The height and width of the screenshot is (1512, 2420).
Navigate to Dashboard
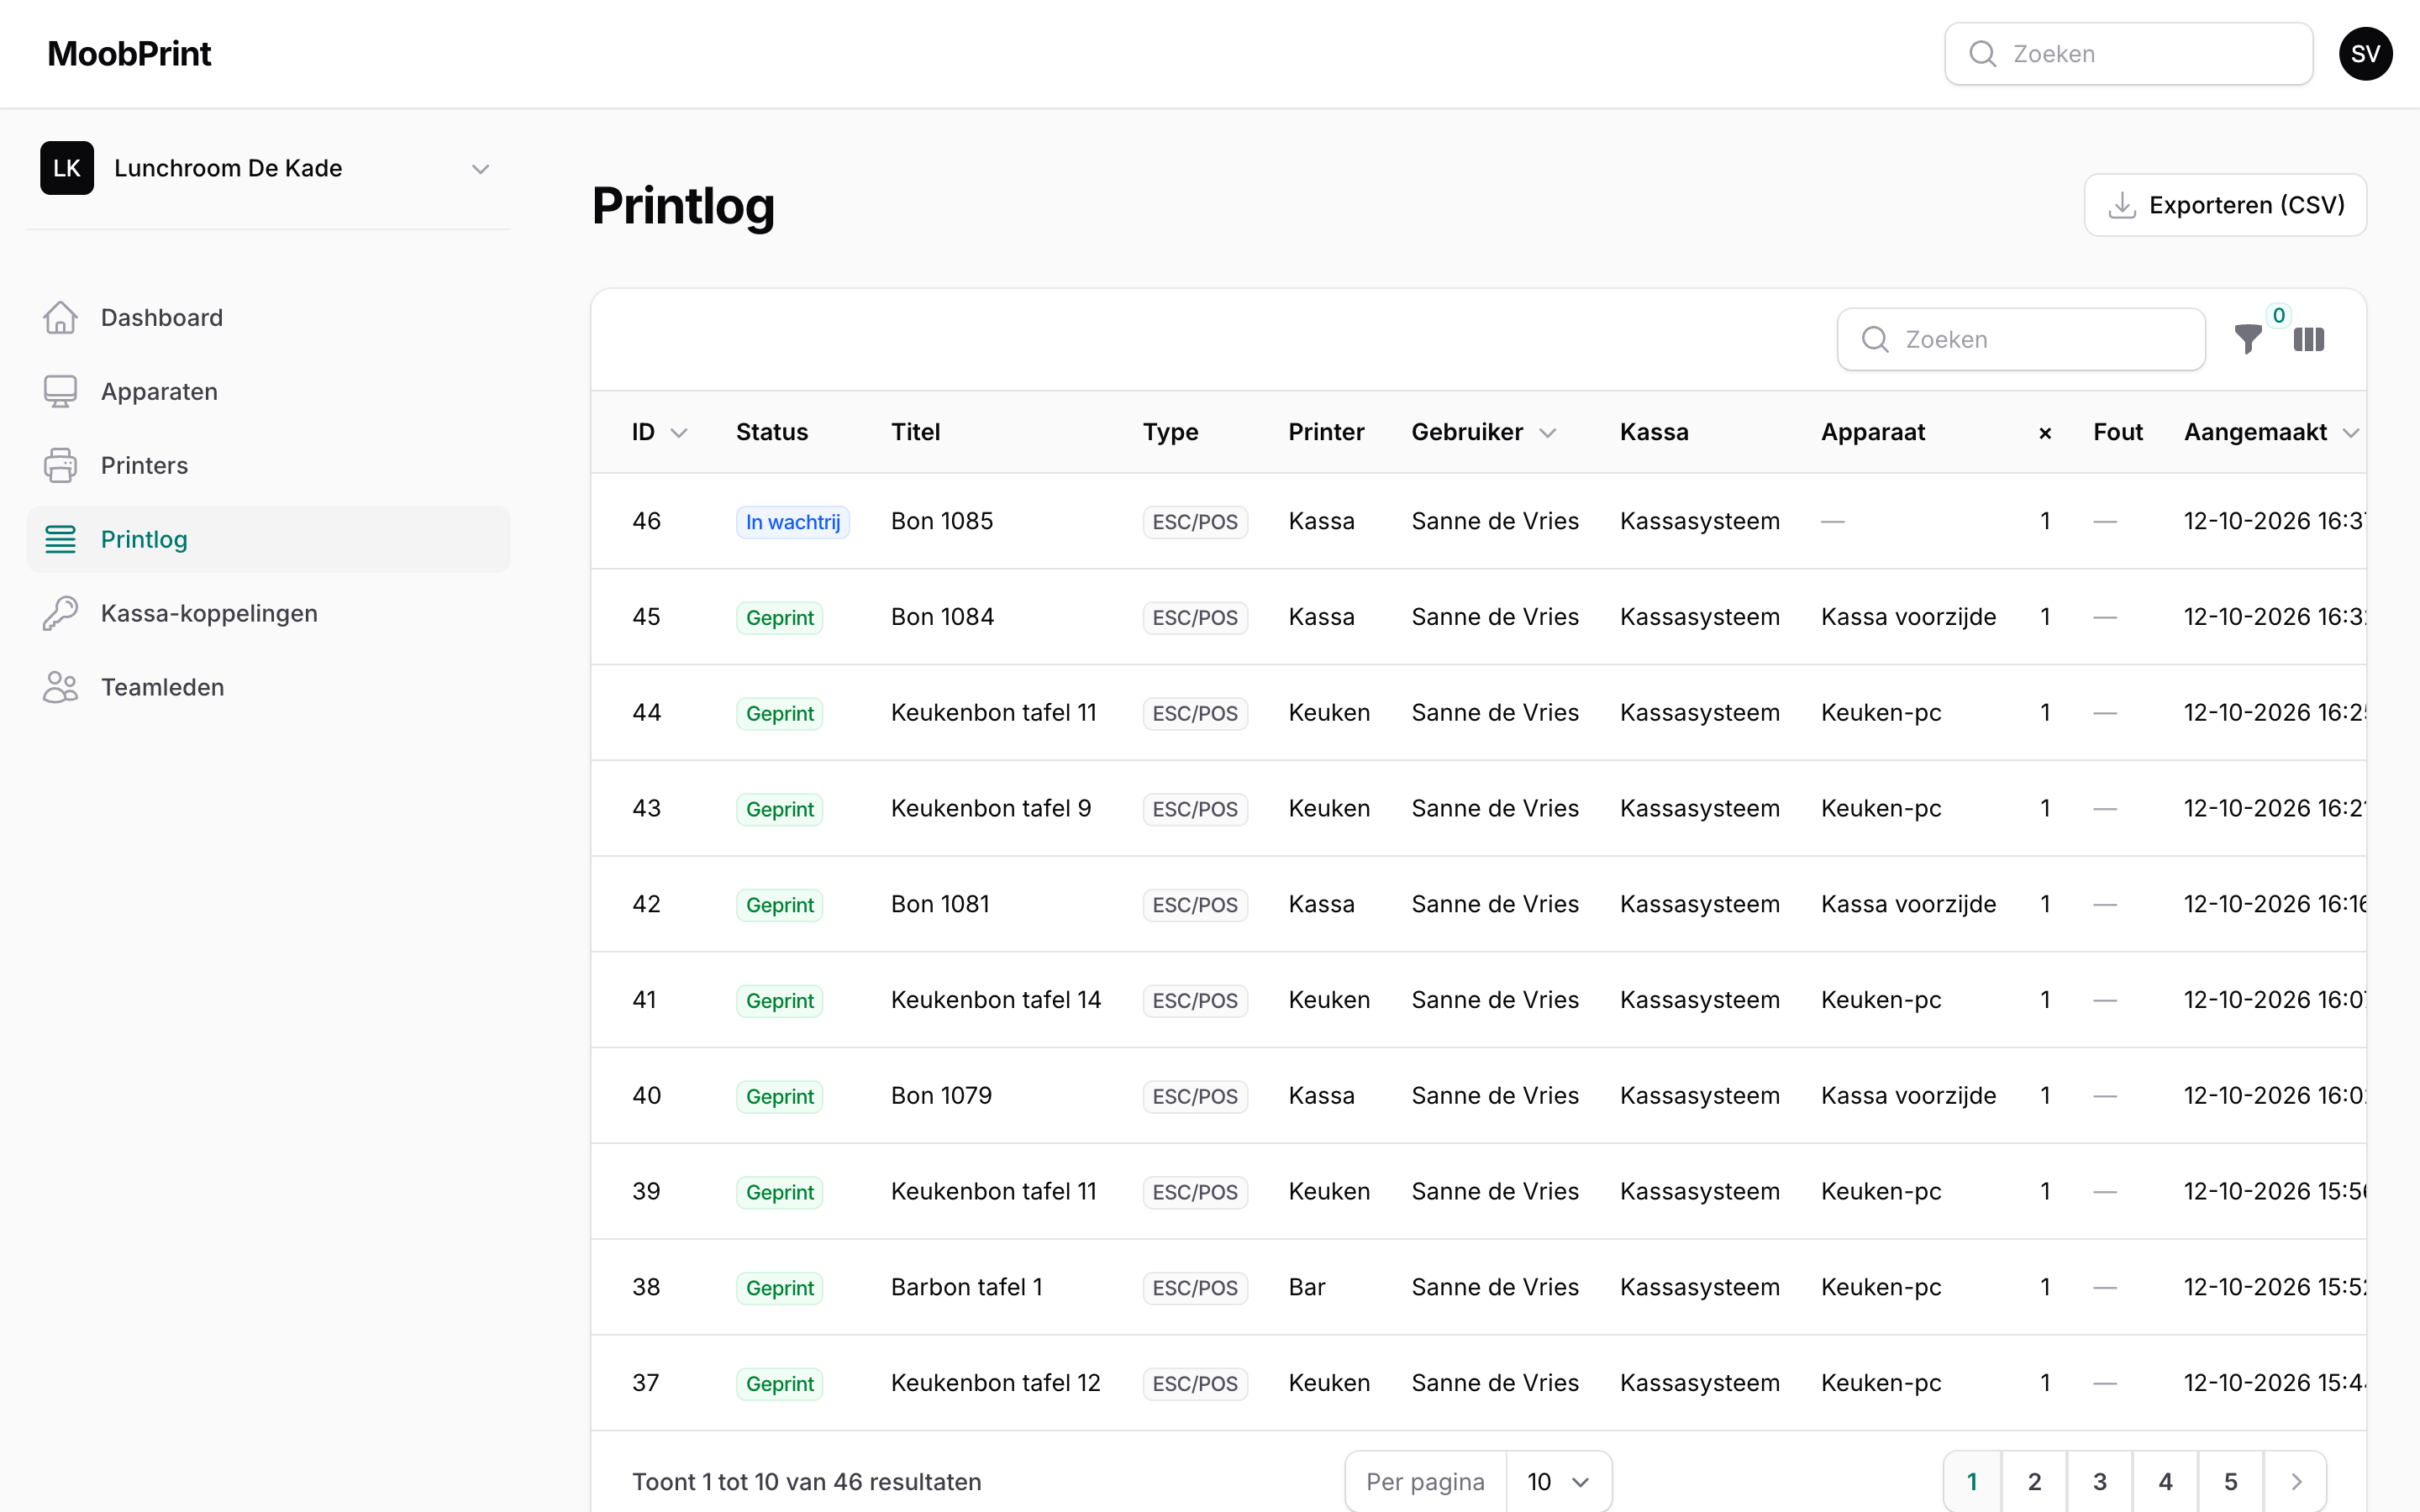pyautogui.click(x=268, y=317)
